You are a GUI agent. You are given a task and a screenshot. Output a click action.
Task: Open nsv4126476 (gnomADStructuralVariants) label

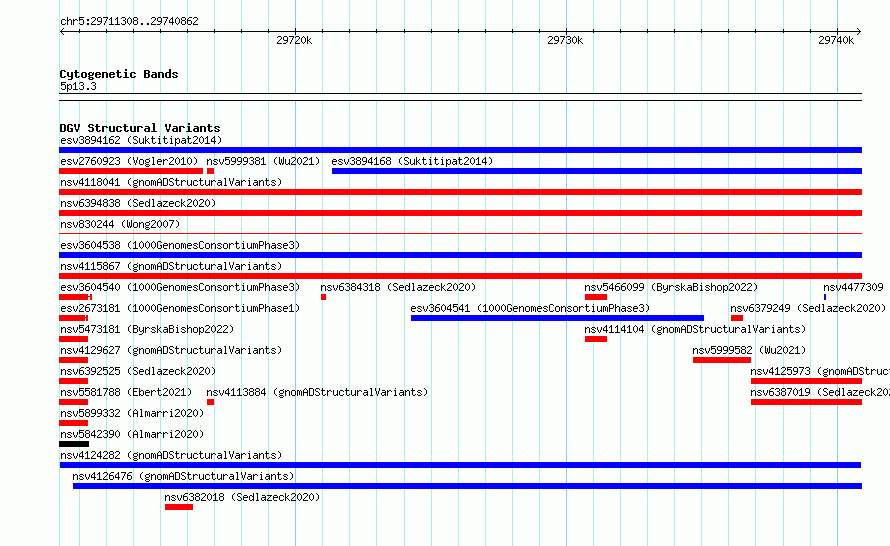tap(183, 476)
